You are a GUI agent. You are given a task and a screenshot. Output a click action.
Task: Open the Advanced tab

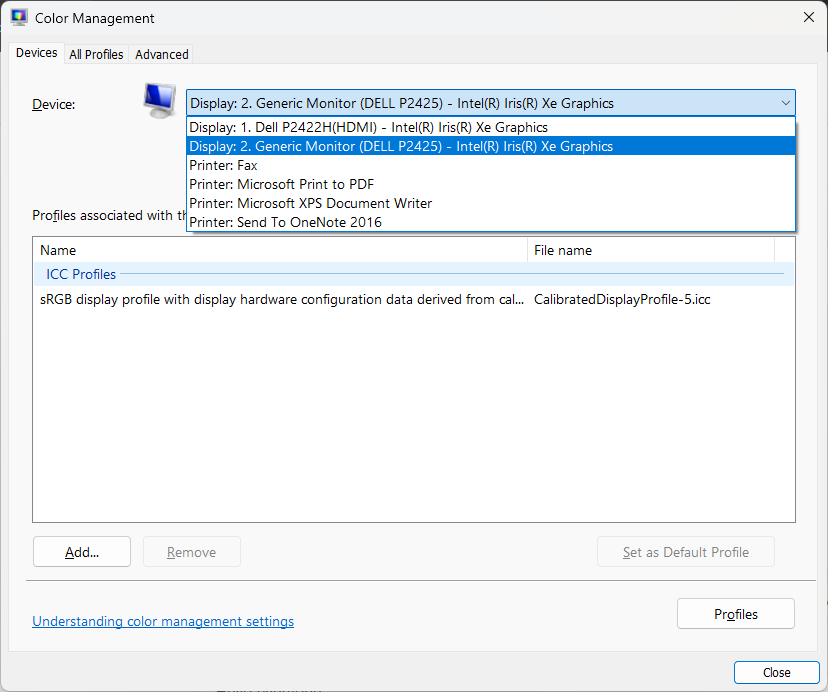point(162,54)
